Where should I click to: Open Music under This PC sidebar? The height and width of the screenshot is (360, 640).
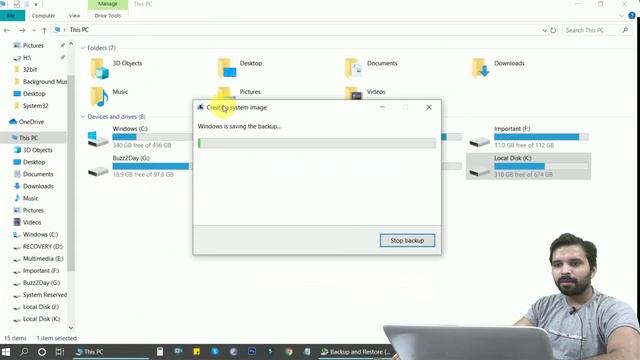pos(31,198)
